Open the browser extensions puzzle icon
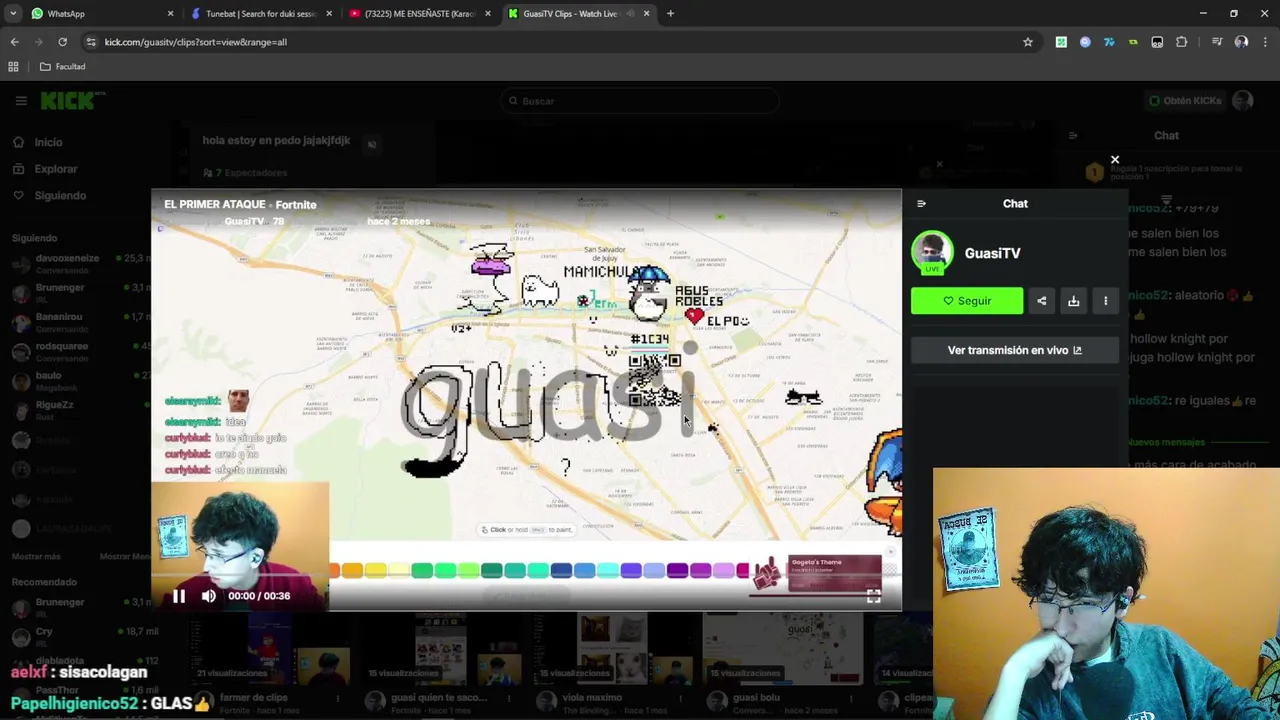1280x720 pixels. 1181,42
